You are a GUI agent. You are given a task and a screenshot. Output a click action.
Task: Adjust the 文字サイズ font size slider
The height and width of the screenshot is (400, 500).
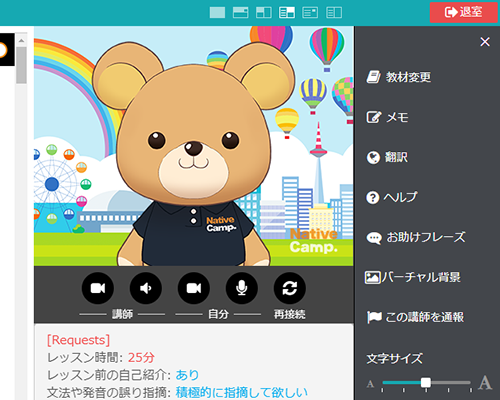click(426, 383)
